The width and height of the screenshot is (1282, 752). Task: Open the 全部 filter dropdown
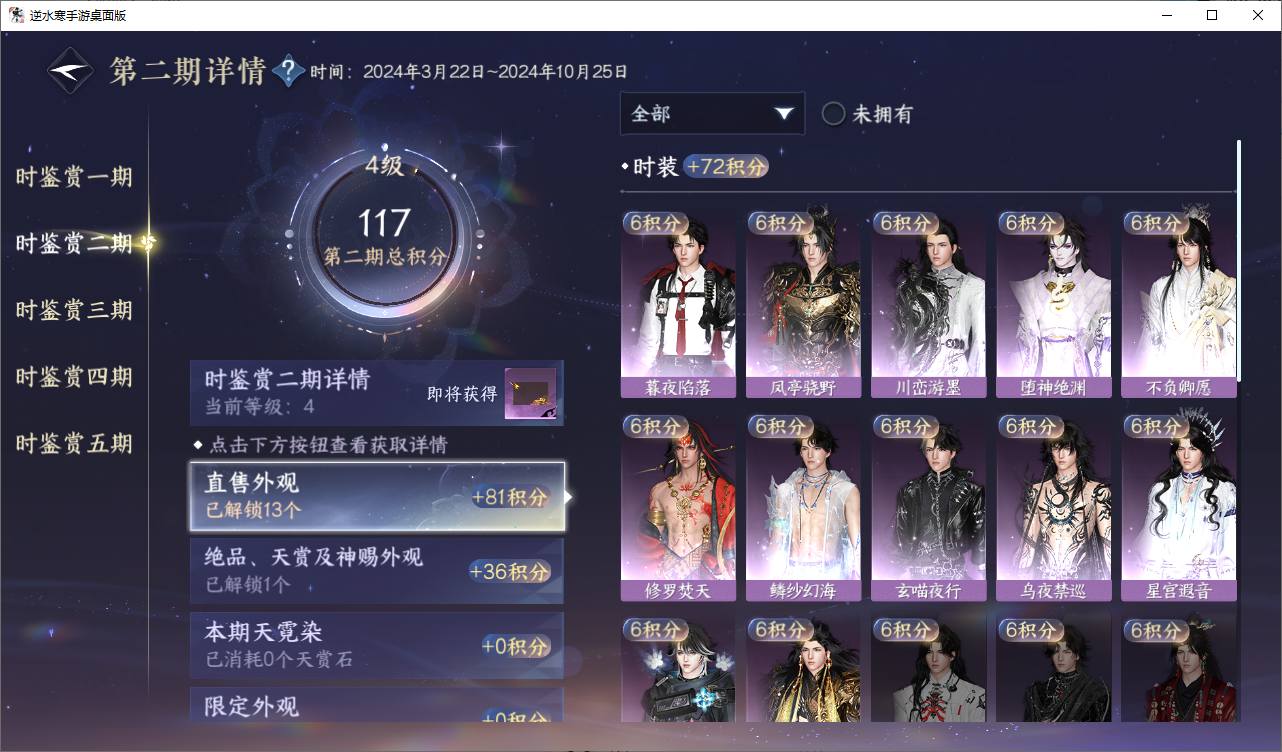(712, 113)
